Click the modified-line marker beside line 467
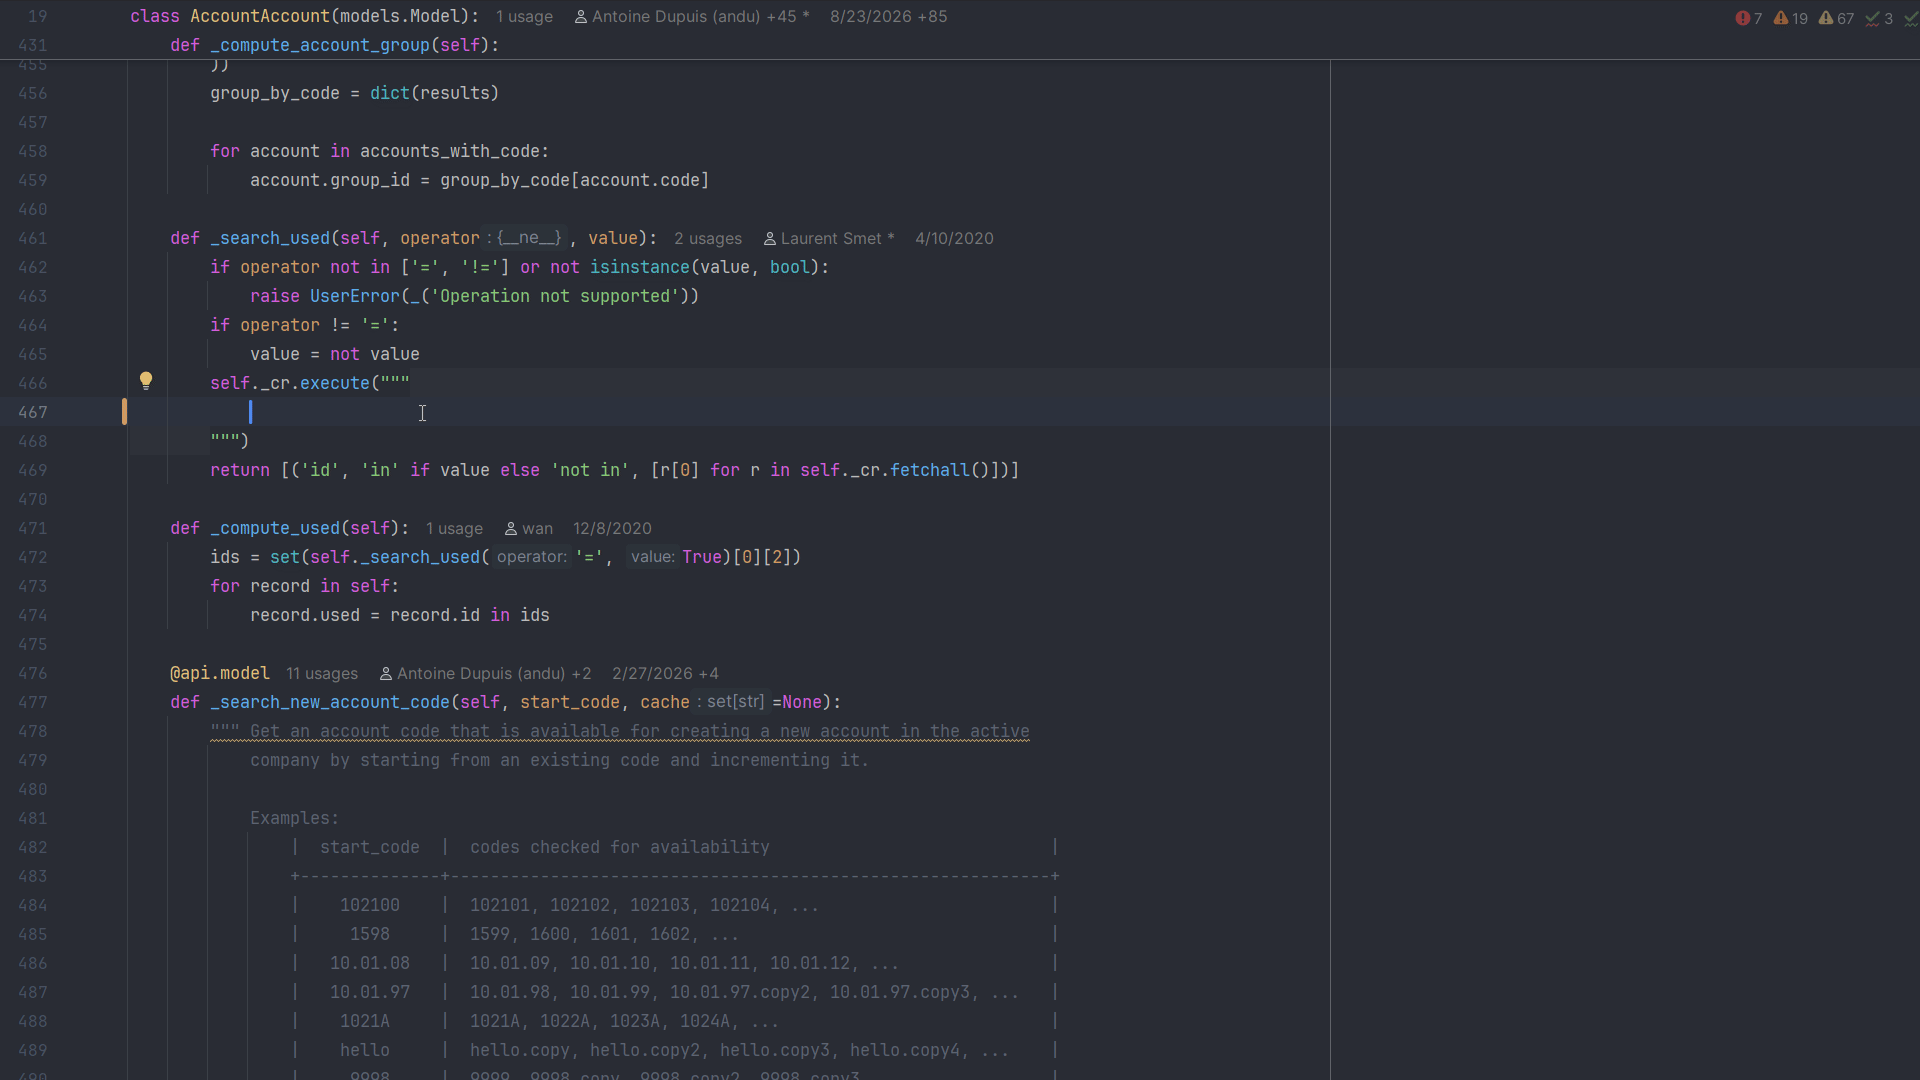This screenshot has width=1920, height=1080. pyautogui.click(x=124, y=412)
